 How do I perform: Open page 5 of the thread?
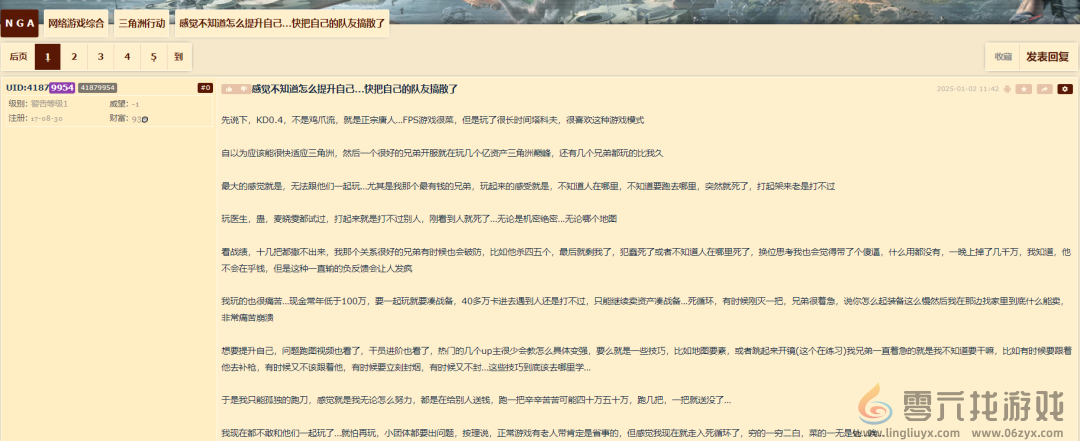coord(153,57)
